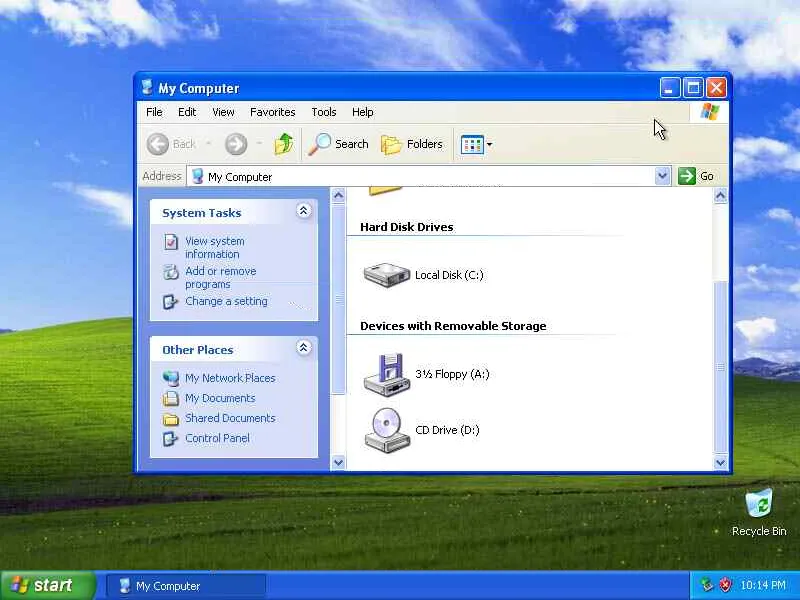Click main pane scrollbar down arrow

pos(720,462)
